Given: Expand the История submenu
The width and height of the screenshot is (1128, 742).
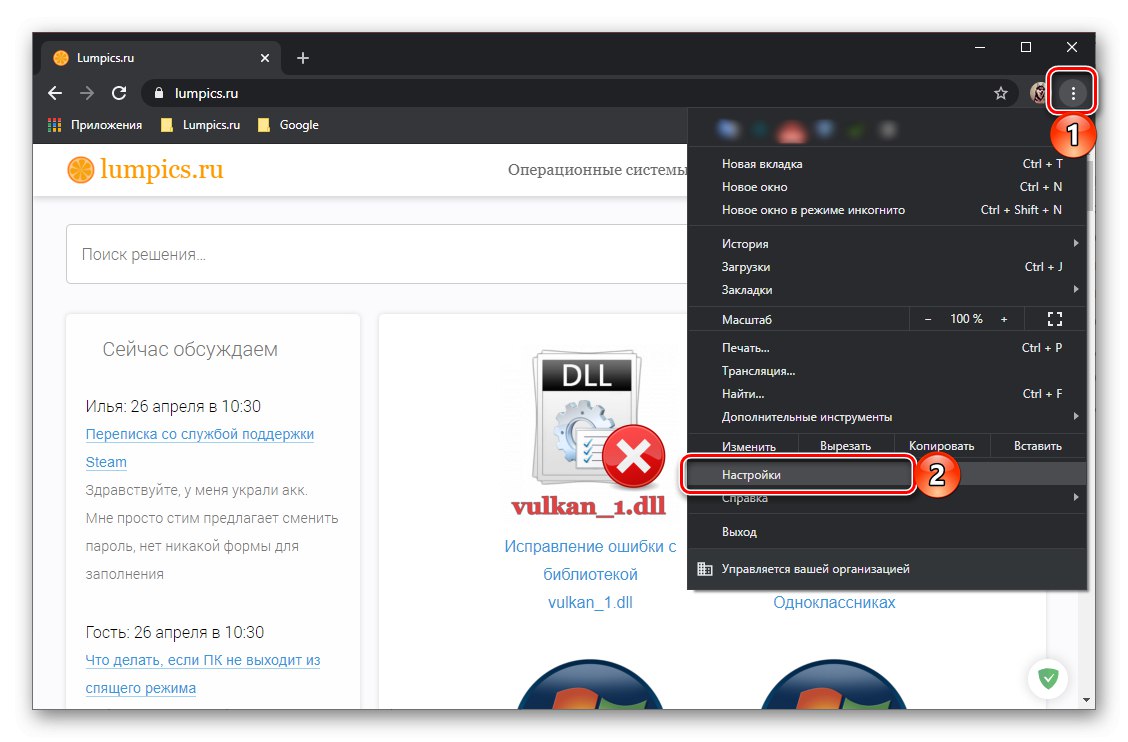Looking at the screenshot, I should [887, 244].
